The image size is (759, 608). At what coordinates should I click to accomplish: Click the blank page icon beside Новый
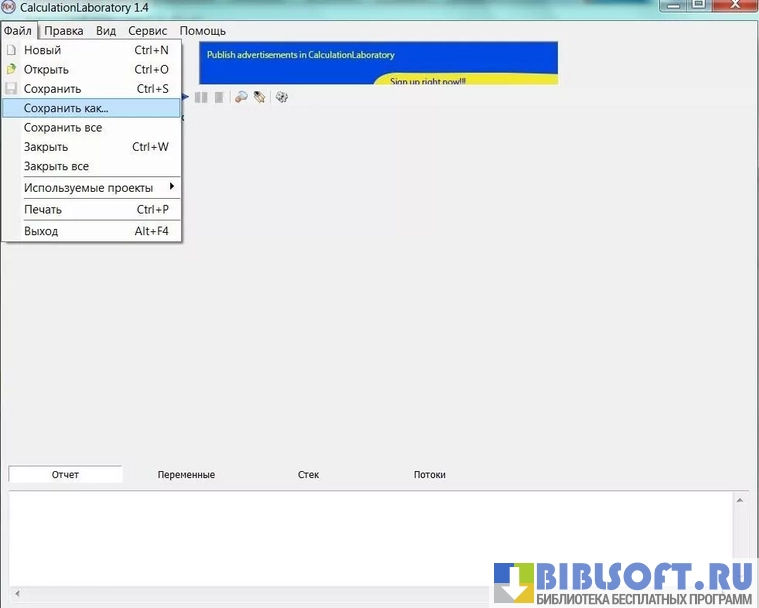(12, 50)
